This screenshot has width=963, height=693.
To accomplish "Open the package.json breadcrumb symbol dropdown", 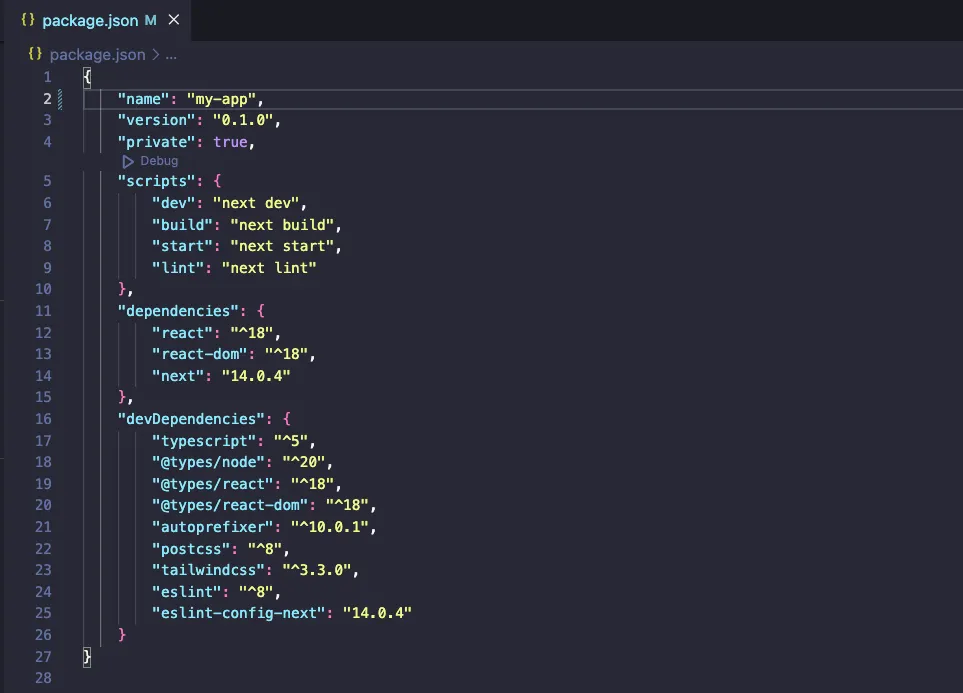I will (x=100, y=54).
